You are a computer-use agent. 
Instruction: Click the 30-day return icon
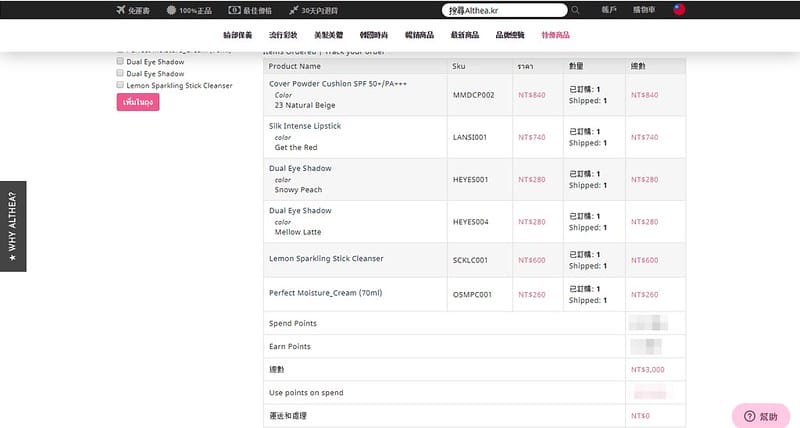tap(293, 10)
